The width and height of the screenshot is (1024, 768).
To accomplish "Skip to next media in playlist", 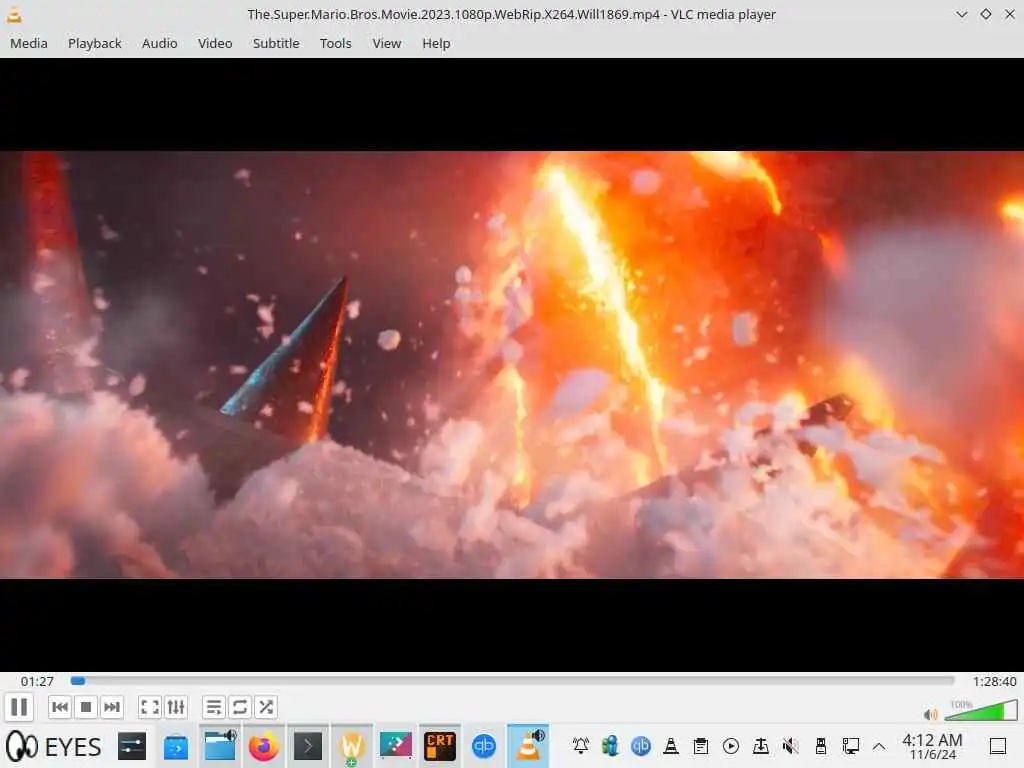I will (112, 707).
